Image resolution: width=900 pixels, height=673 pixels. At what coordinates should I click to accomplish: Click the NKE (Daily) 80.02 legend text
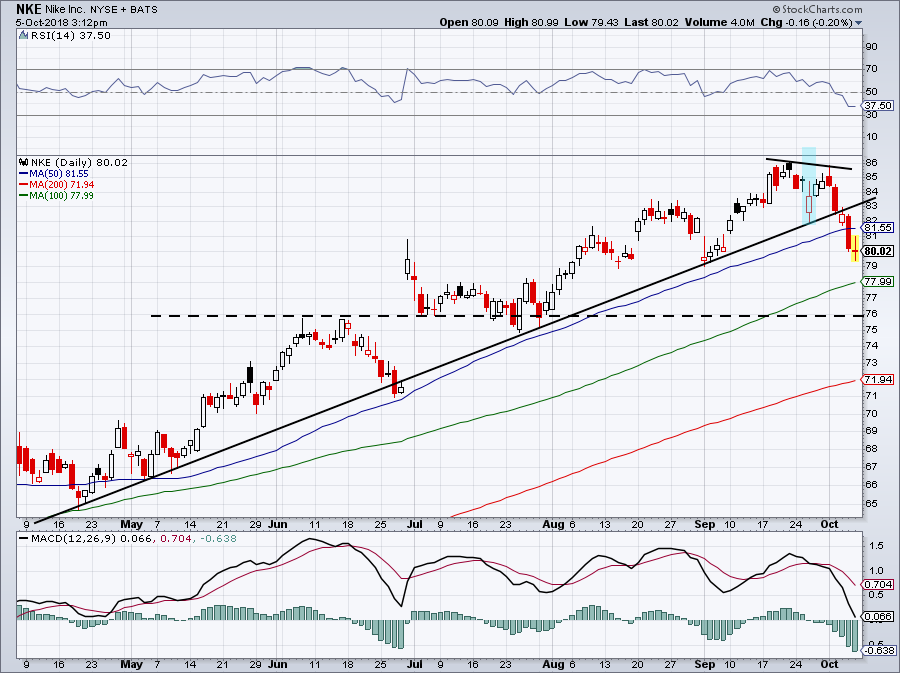[79, 162]
